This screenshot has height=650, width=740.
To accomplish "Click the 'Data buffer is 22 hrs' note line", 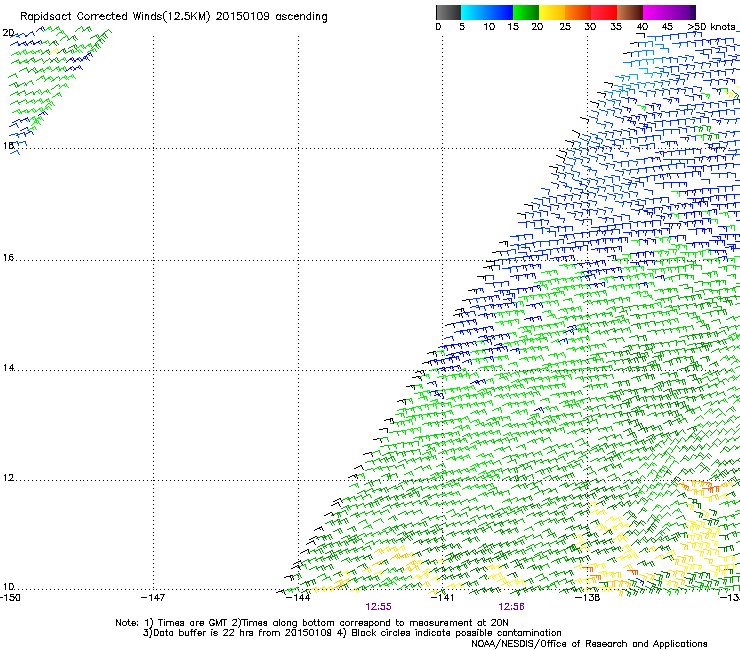I will click(x=352, y=633).
